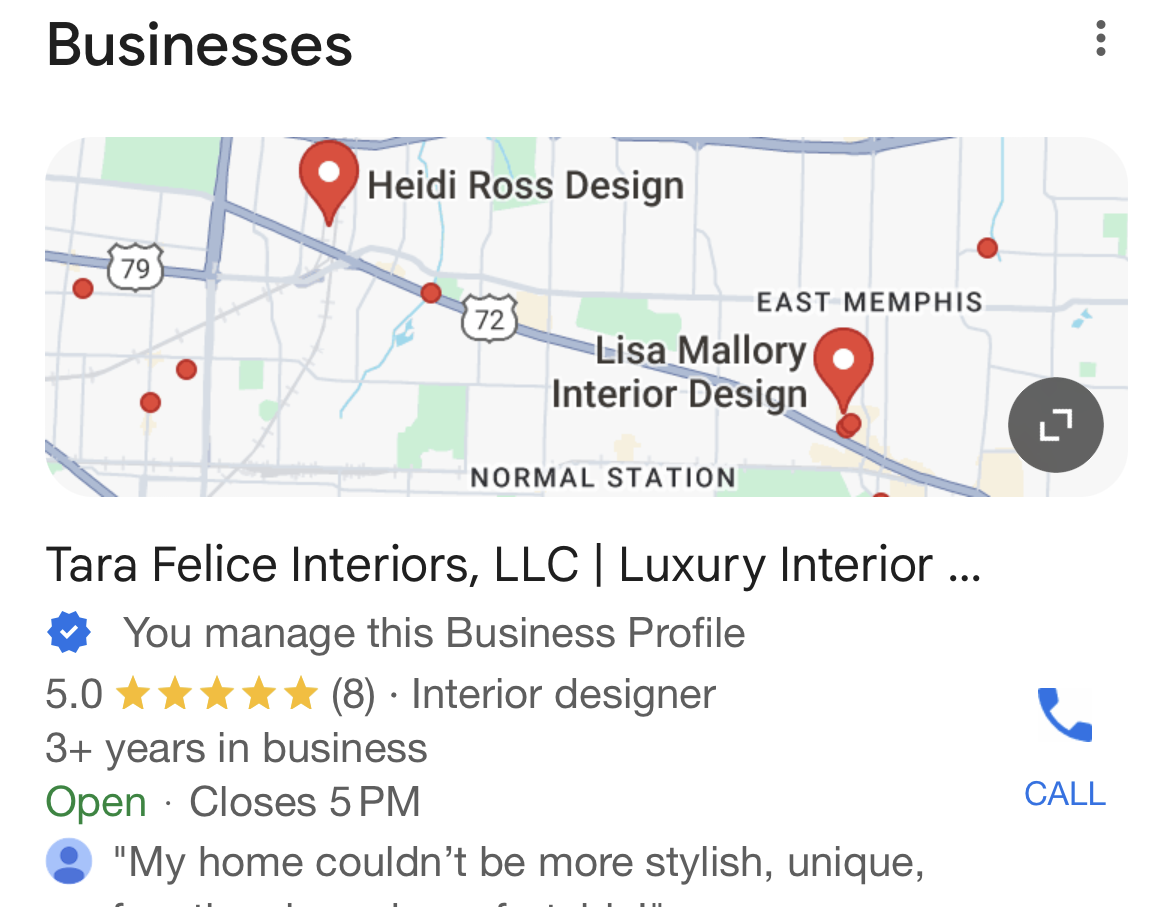Open Tara Felice Interiors, LLC listing title
Screen dimensions: 1176x907
pyautogui.click(x=513, y=564)
